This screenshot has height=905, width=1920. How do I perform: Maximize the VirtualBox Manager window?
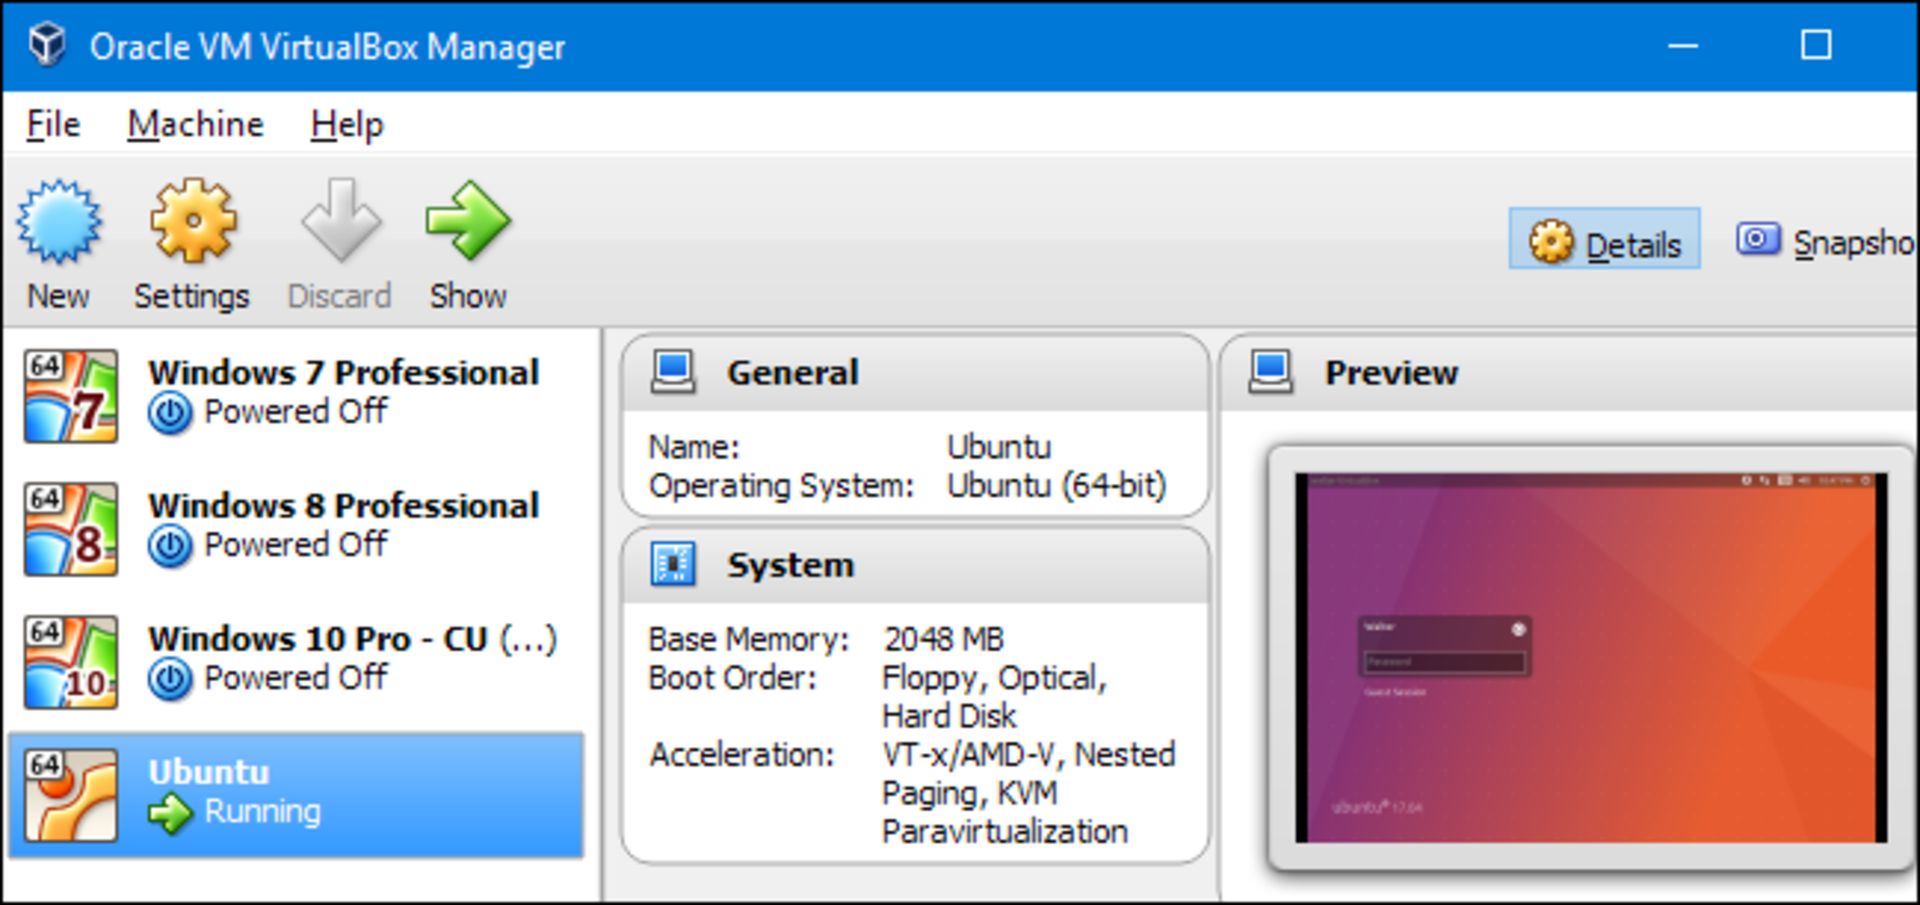[x=1816, y=45]
